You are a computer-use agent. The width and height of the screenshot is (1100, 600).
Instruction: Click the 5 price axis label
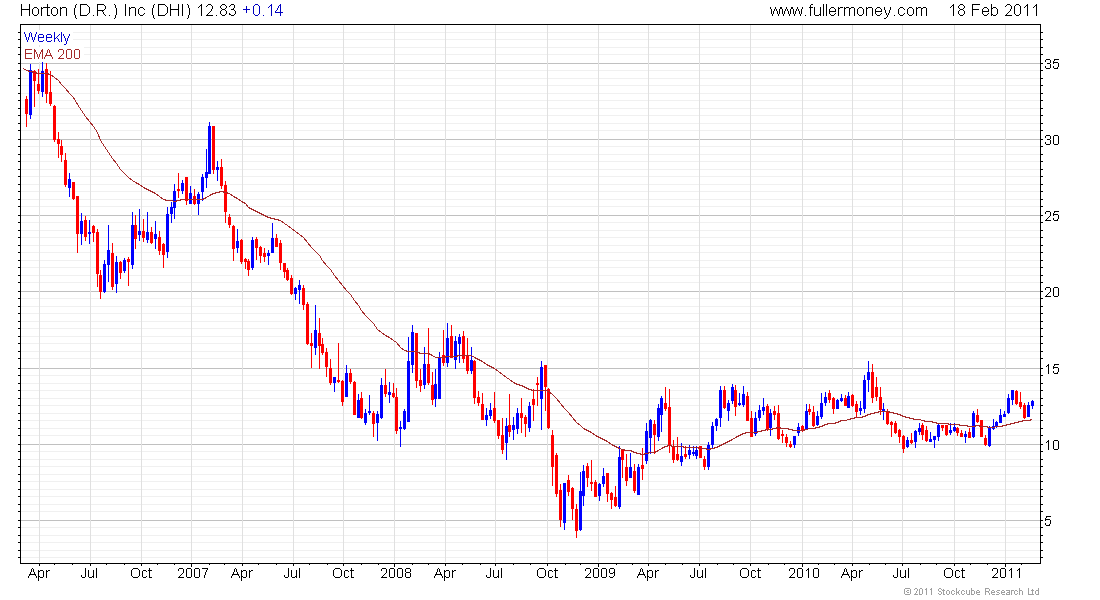point(1050,521)
